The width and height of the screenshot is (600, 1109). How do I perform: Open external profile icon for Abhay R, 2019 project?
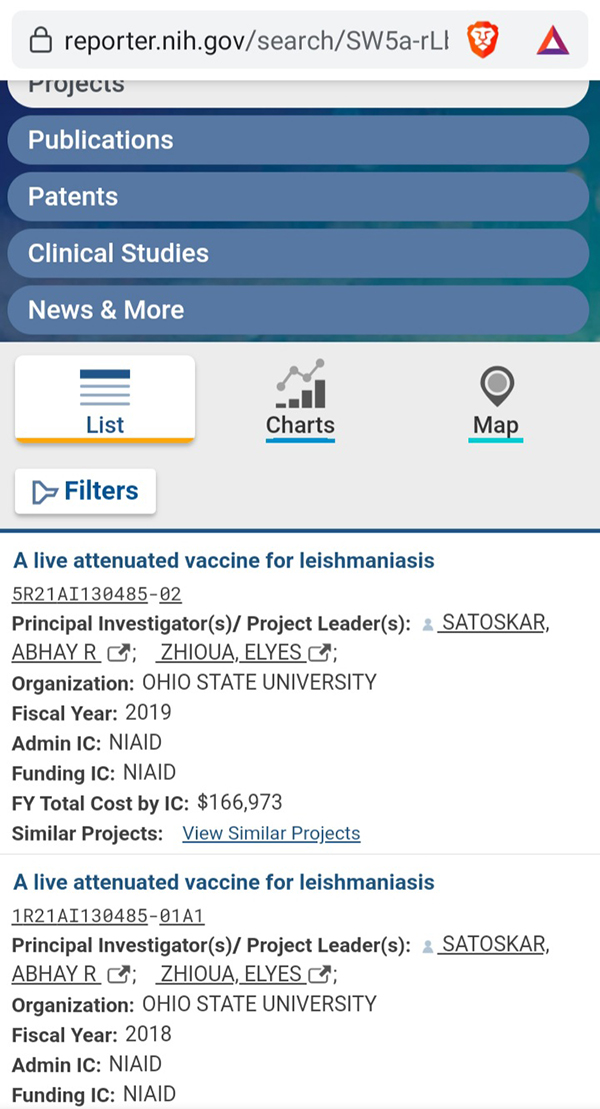118,654
